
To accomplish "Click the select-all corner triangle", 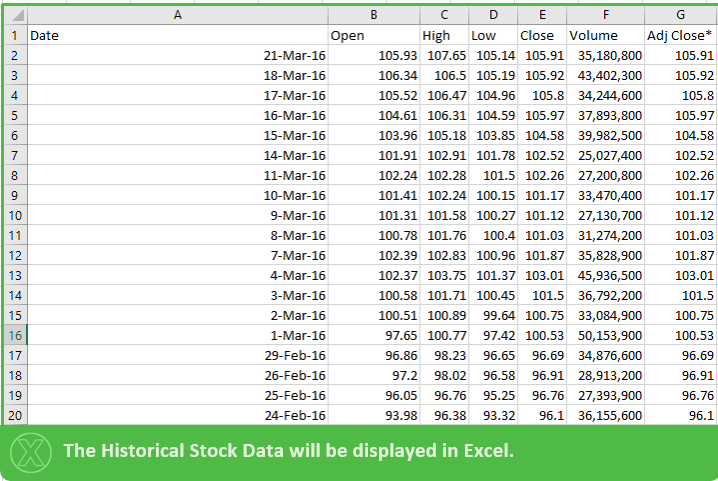I will pos(16,15).
